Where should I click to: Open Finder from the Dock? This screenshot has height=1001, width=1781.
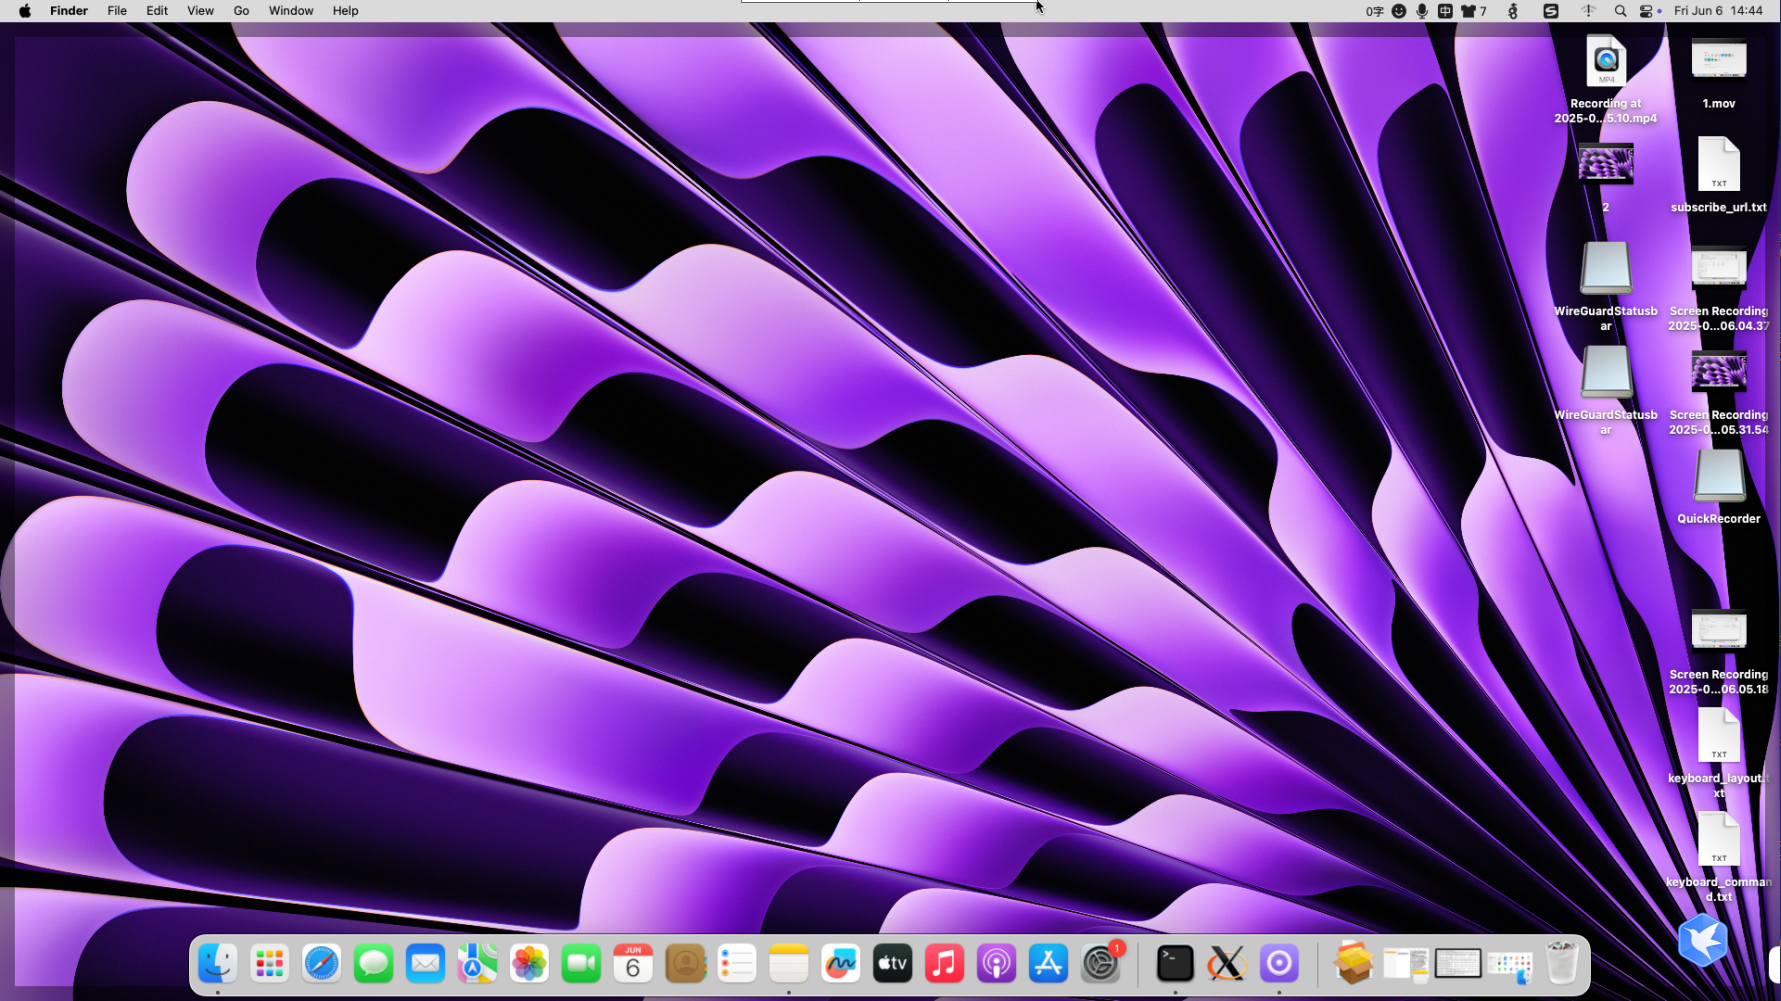point(217,964)
